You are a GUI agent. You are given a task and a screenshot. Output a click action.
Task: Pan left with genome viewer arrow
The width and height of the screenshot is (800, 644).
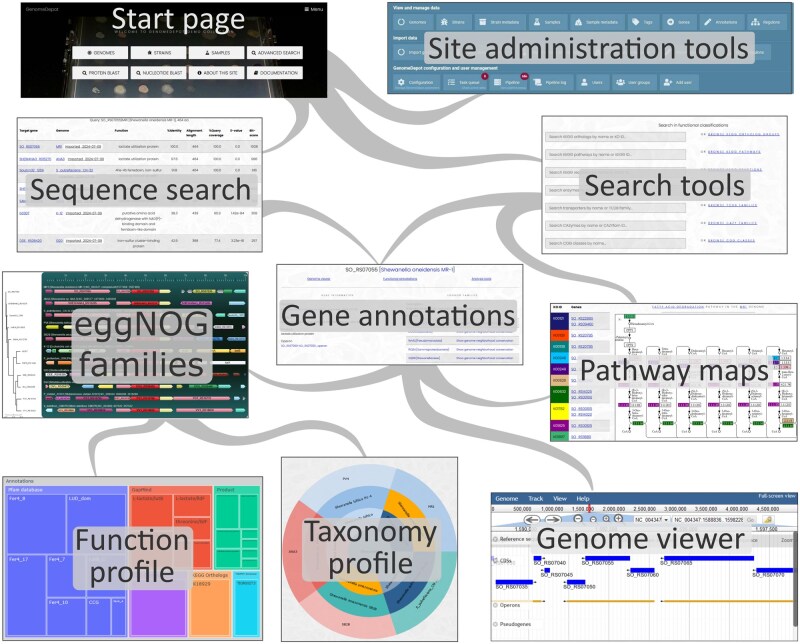pos(532,519)
